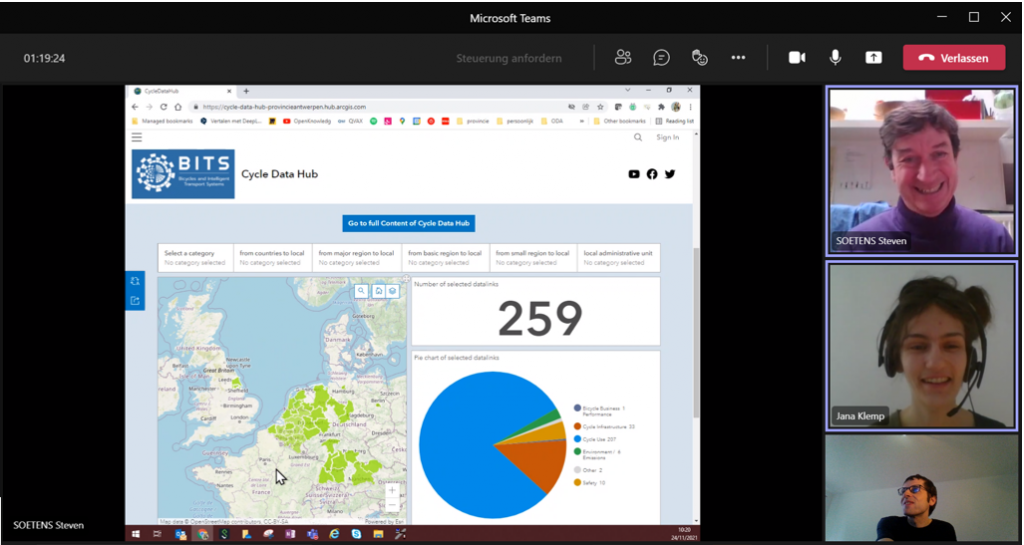Click the hub site search icon
Screen dimensions: 1024x545
pyautogui.click(x=638, y=137)
